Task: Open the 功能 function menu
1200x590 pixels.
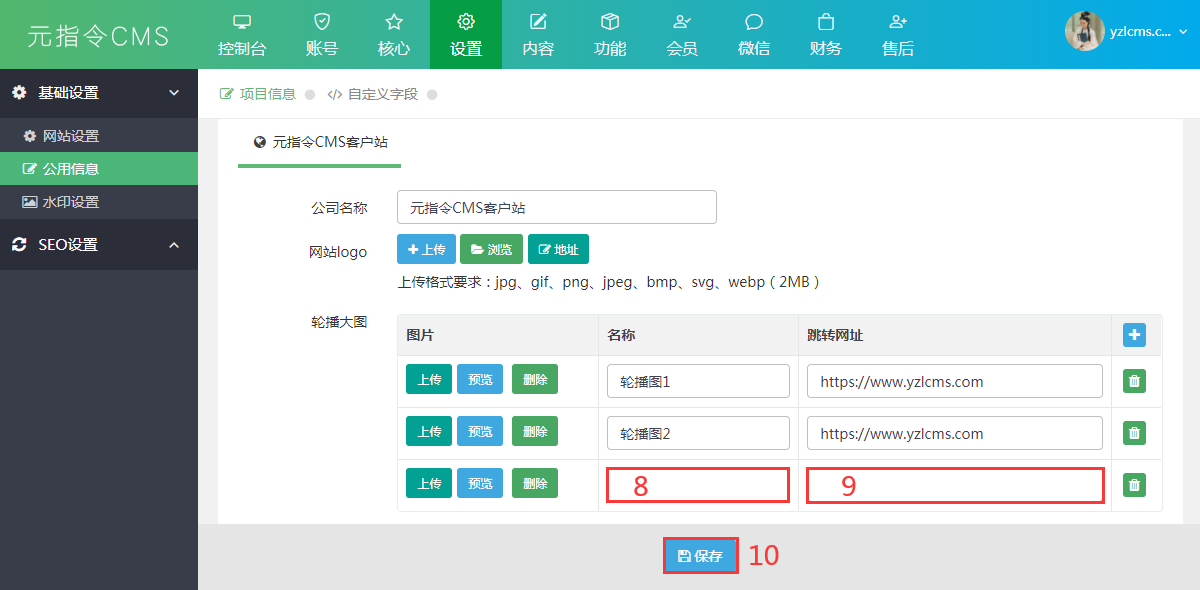Action: click(610, 34)
